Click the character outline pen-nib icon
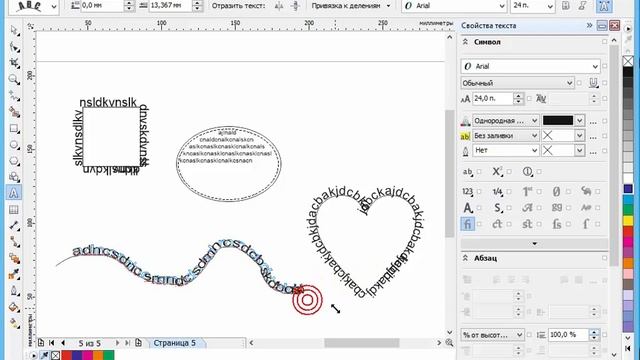Image resolution: width=640 pixels, height=360 pixels. click(x=465, y=151)
